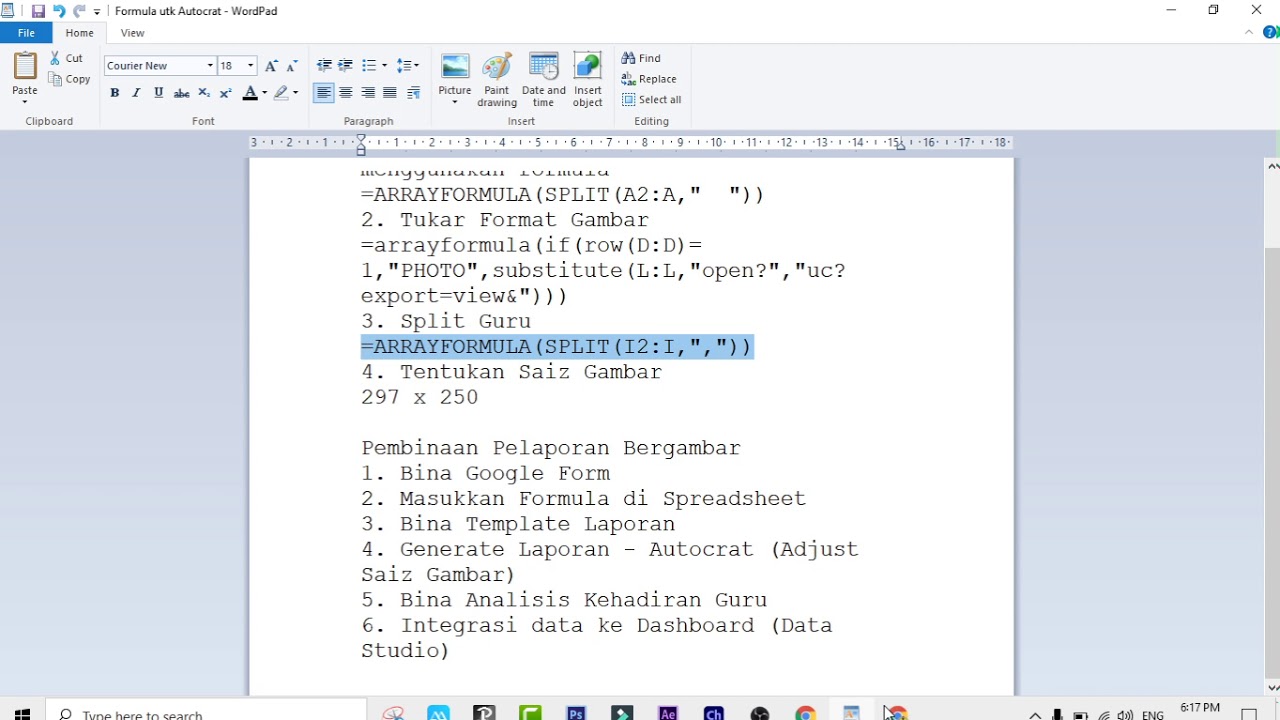Cut the selected text

pyautogui.click(x=67, y=58)
